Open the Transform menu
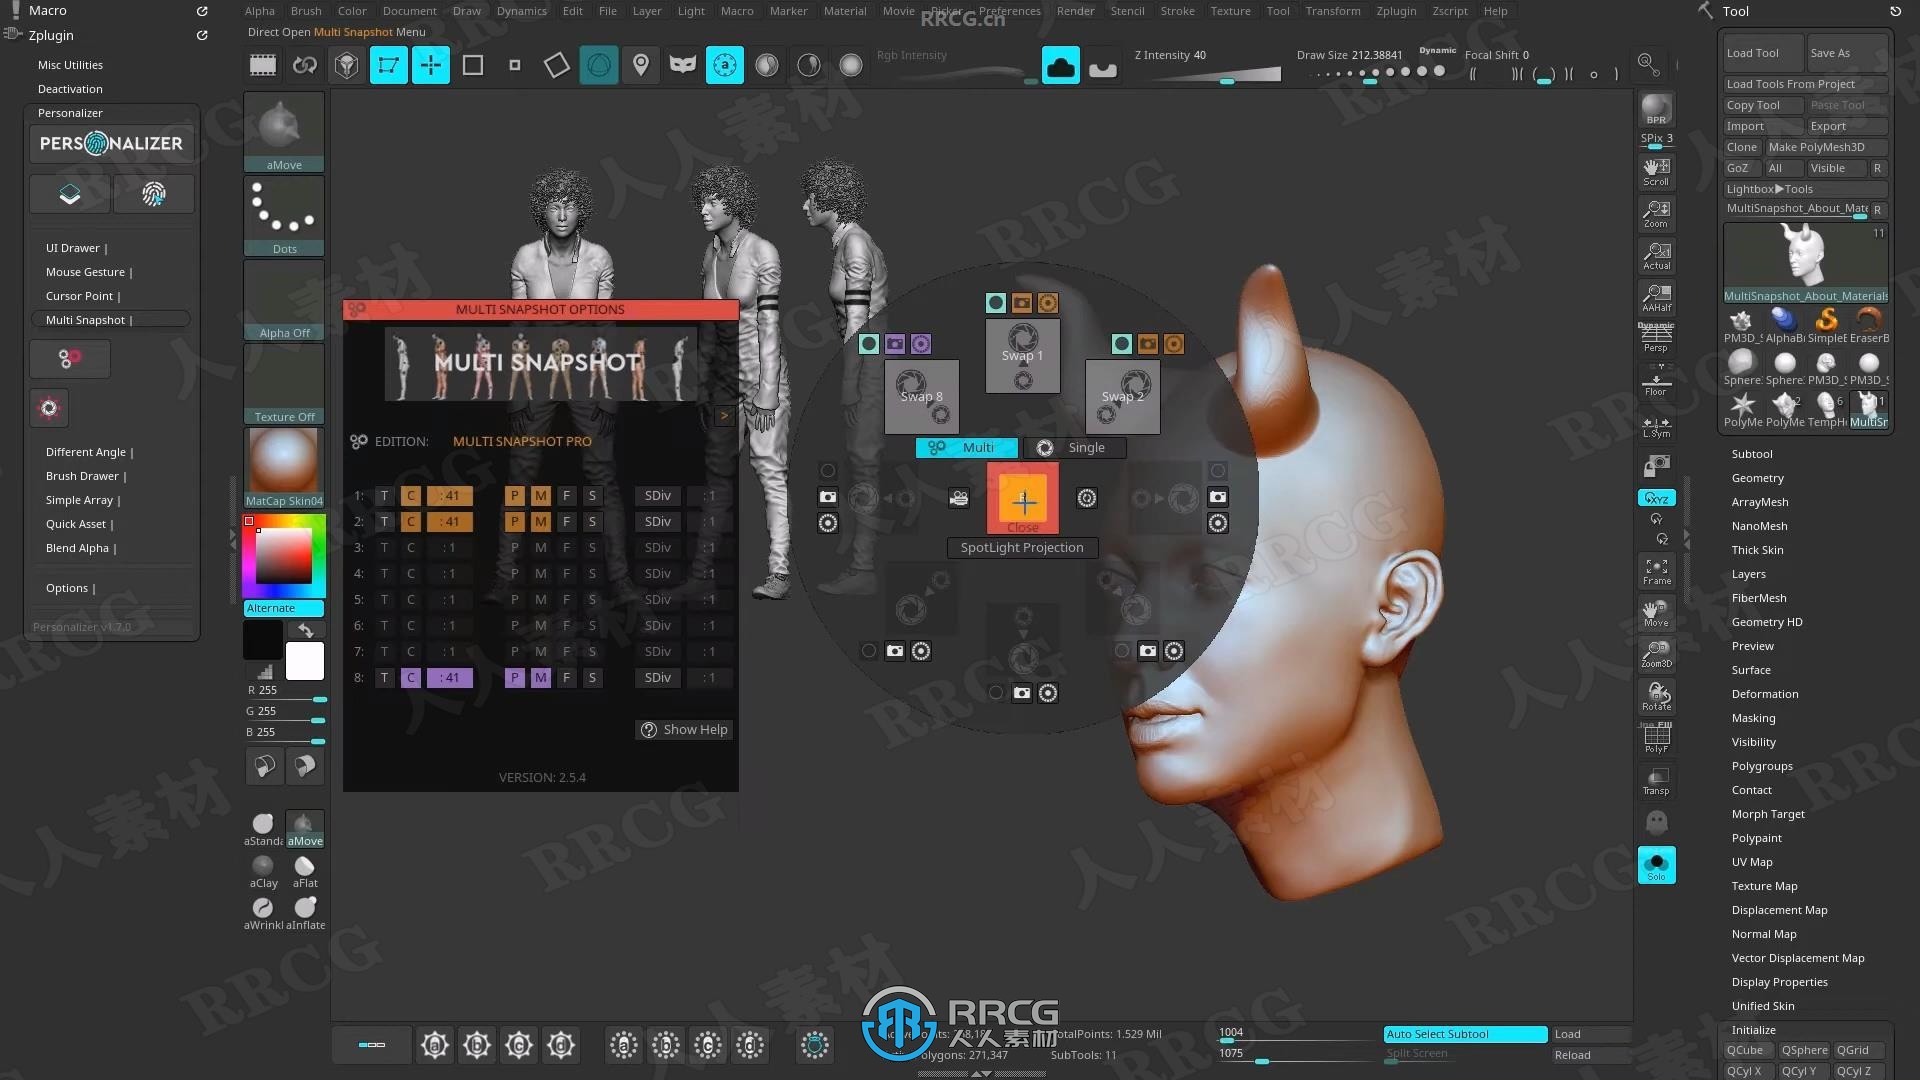The image size is (1920, 1080). point(1332,11)
